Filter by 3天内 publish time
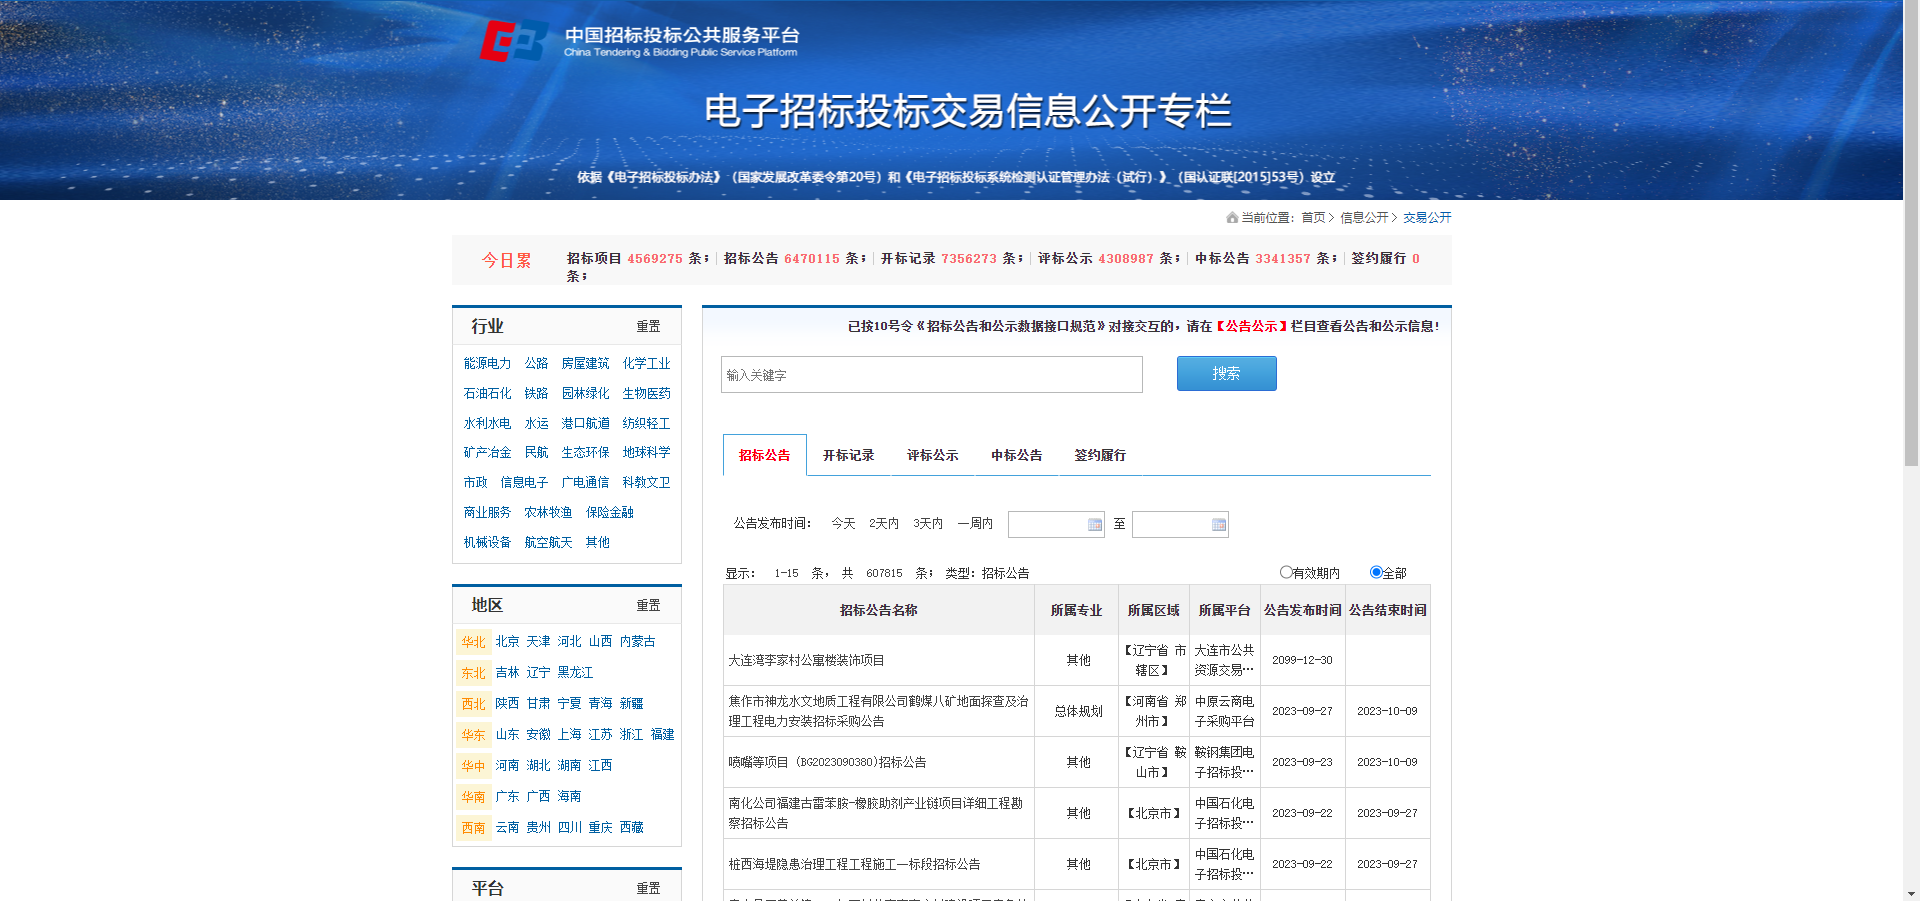The width and height of the screenshot is (1920, 901). 928,523
